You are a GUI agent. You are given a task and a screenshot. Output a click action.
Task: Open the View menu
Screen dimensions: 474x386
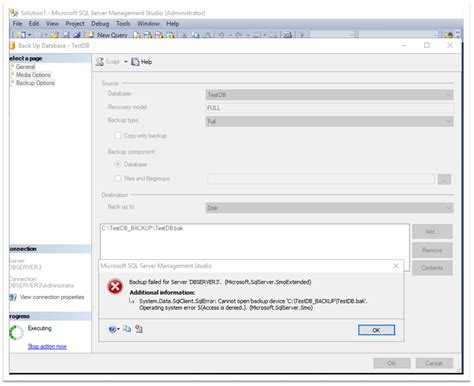pyautogui.click(x=52, y=24)
